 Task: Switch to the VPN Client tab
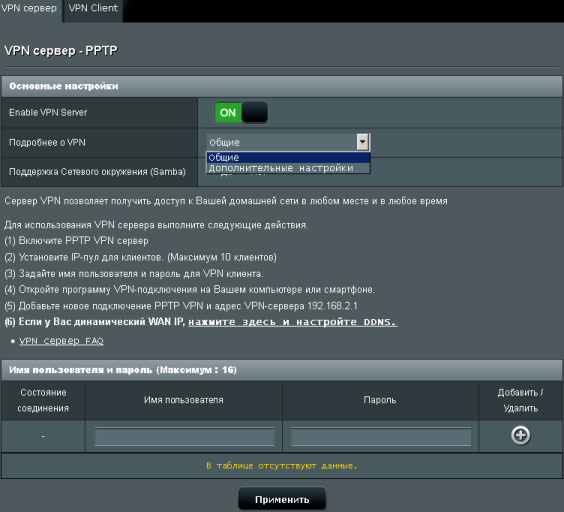(x=93, y=9)
